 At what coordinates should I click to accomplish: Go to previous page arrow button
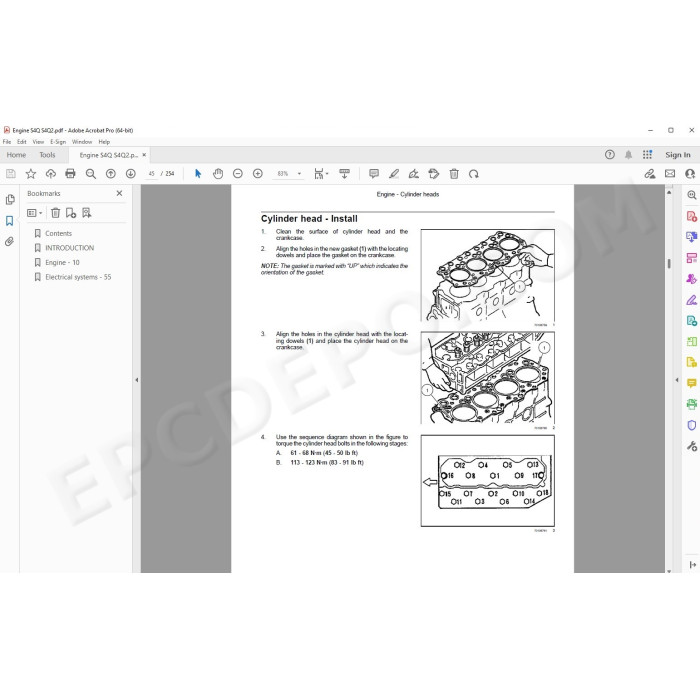coord(111,174)
